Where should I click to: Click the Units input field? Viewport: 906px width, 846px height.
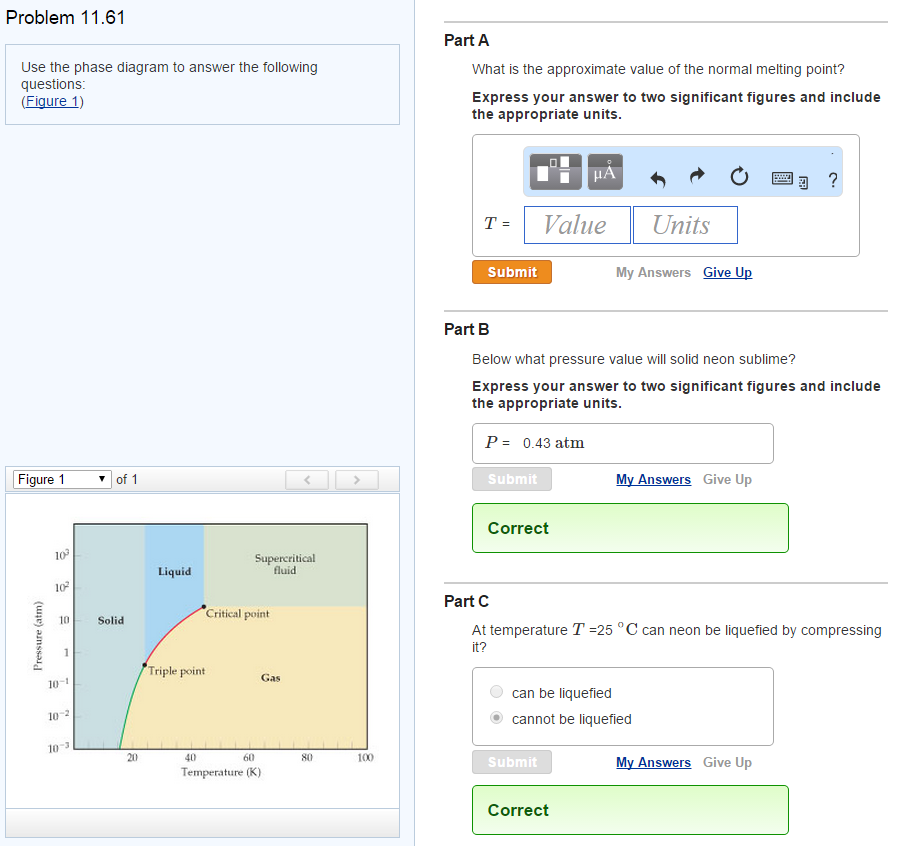(x=685, y=224)
